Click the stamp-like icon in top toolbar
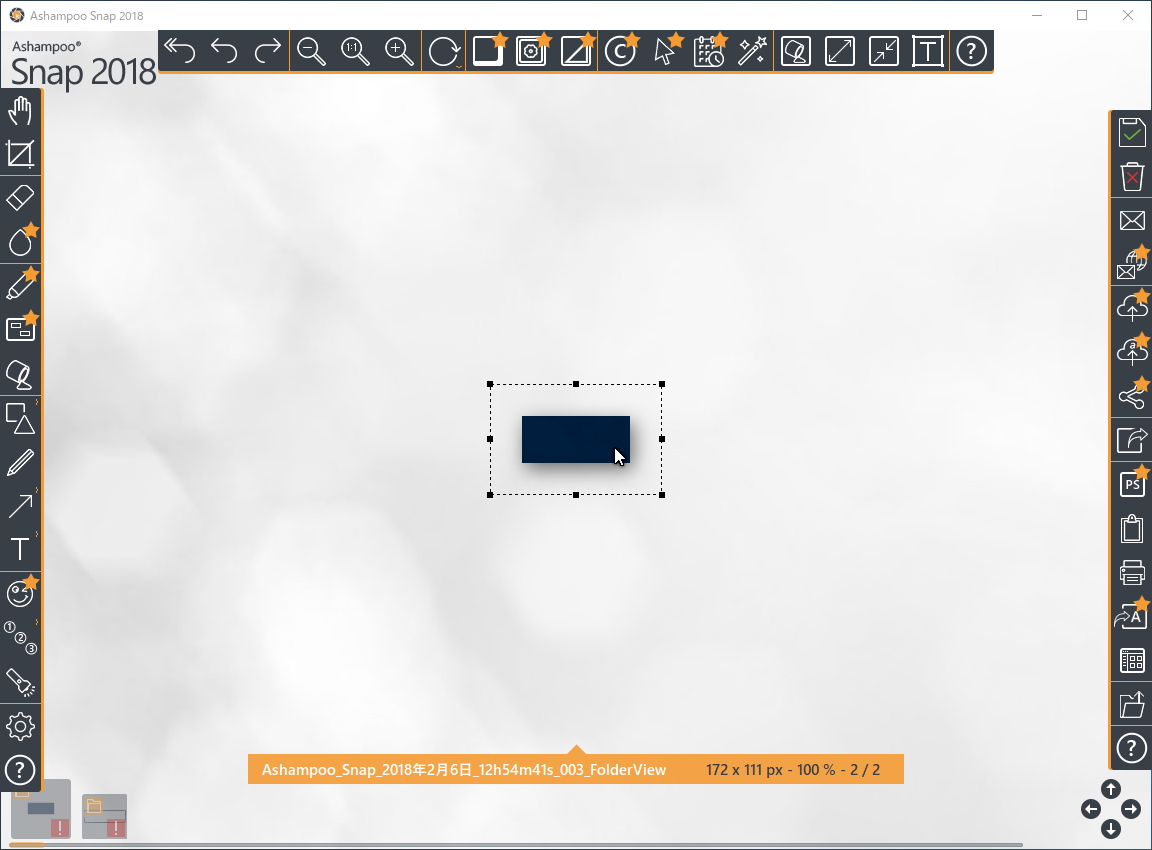The image size is (1152, 850). pyautogui.click(x=796, y=51)
